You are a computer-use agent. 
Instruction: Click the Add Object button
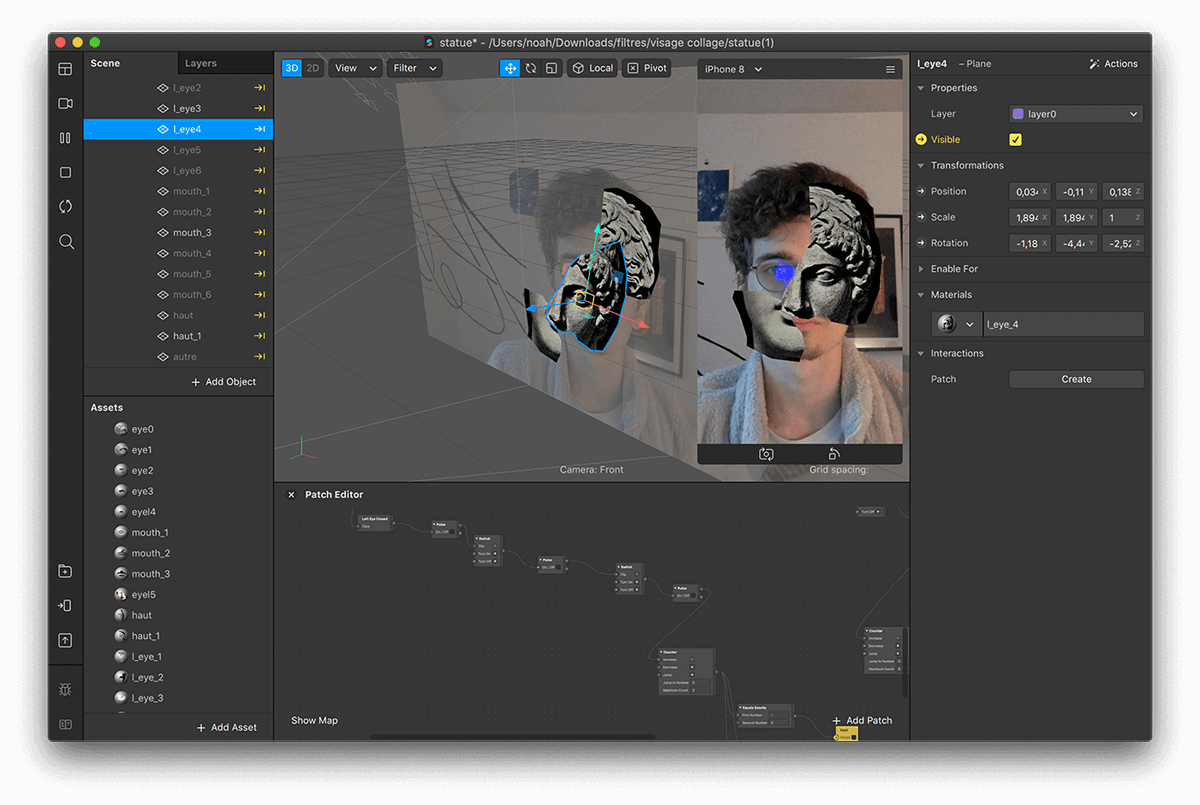[x=224, y=382]
